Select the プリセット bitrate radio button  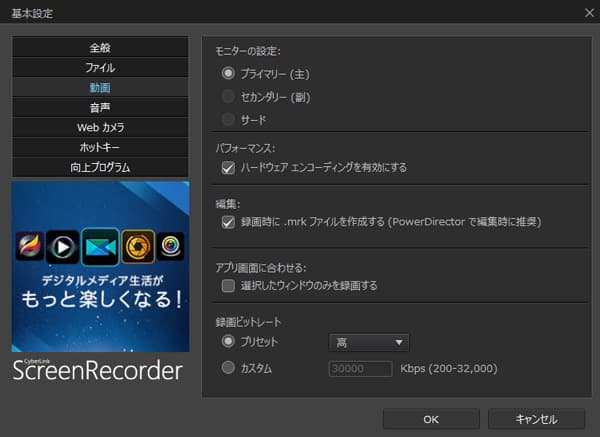pyautogui.click(x=228, y=341)
